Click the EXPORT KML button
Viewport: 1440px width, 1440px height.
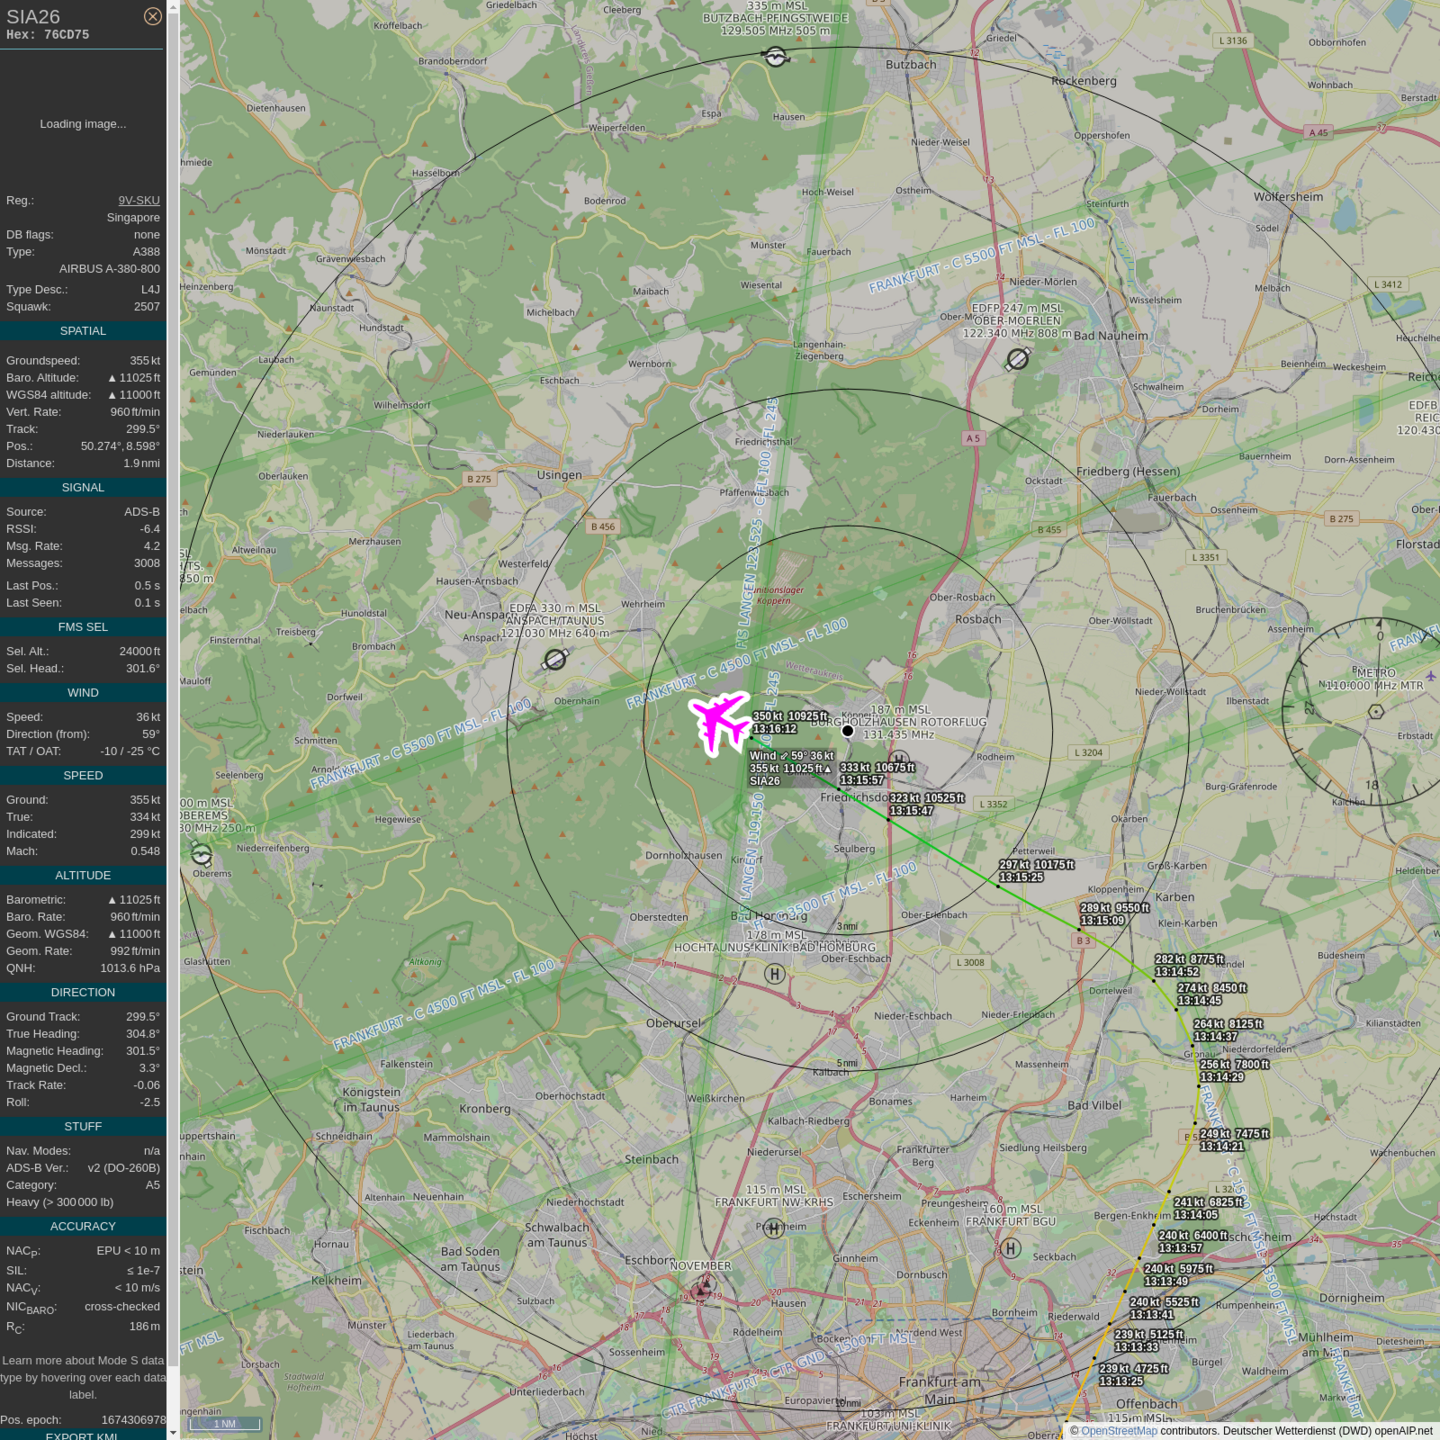tap(82, 1435)
